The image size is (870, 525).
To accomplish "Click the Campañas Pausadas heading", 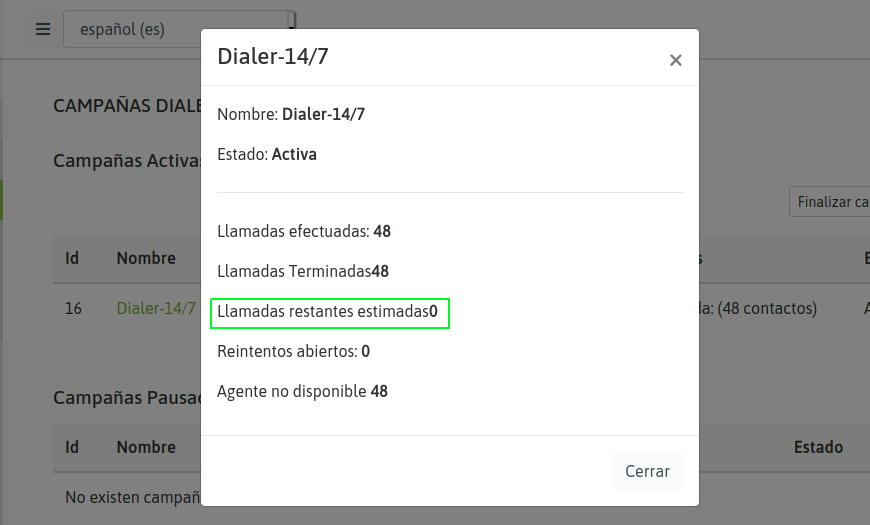I will pos(126,398).
